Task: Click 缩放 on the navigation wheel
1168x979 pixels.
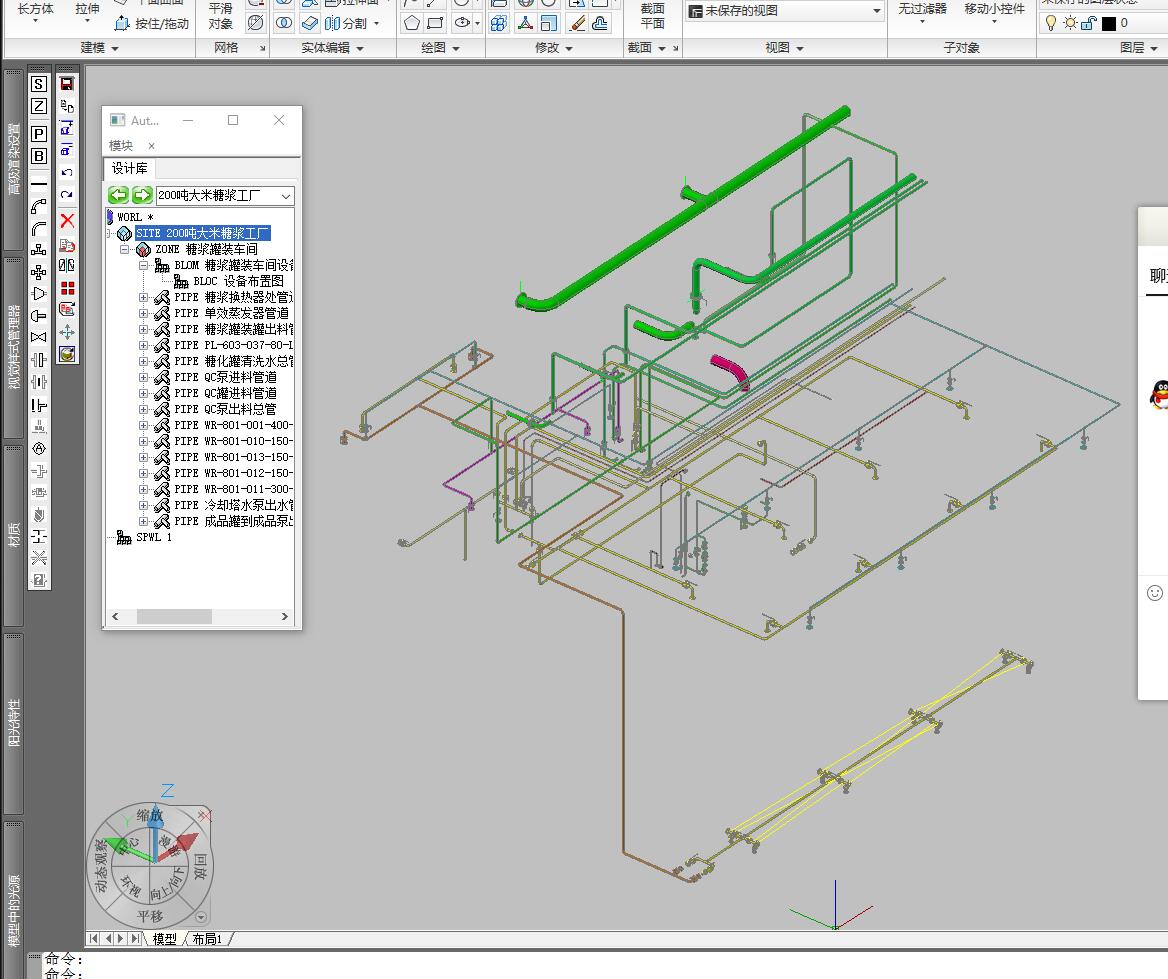Action: [x=149, y=815]
